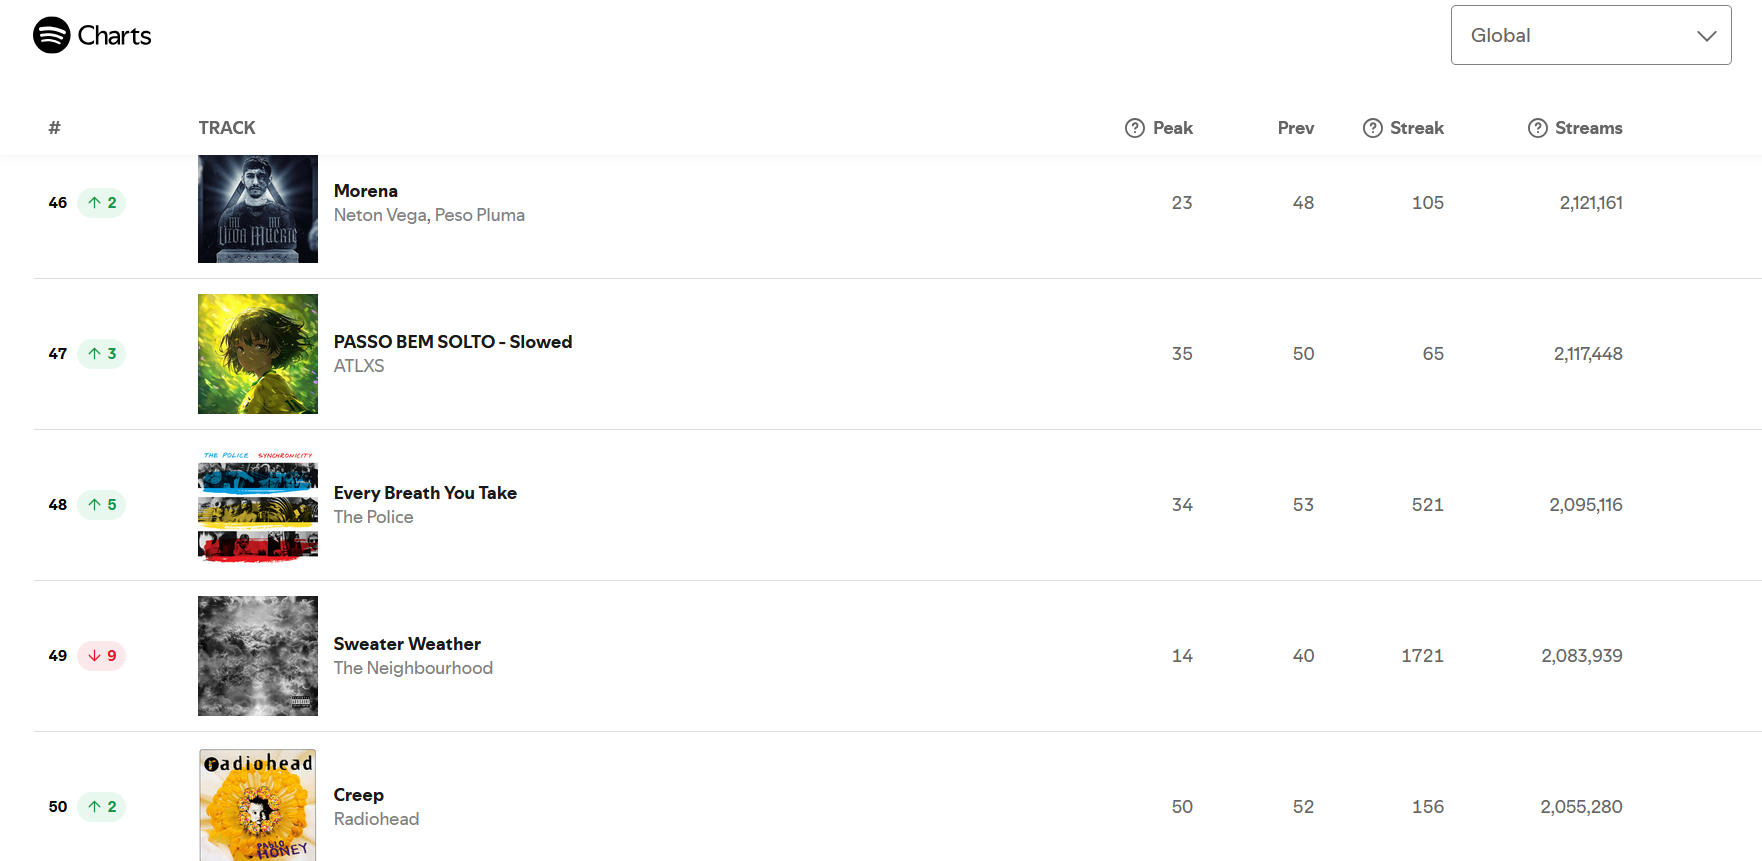Viewport: 1762px width, 861px height.
Task: Open the ATLXS artist link
Action: pyautogui.click(x=359, y=366)
